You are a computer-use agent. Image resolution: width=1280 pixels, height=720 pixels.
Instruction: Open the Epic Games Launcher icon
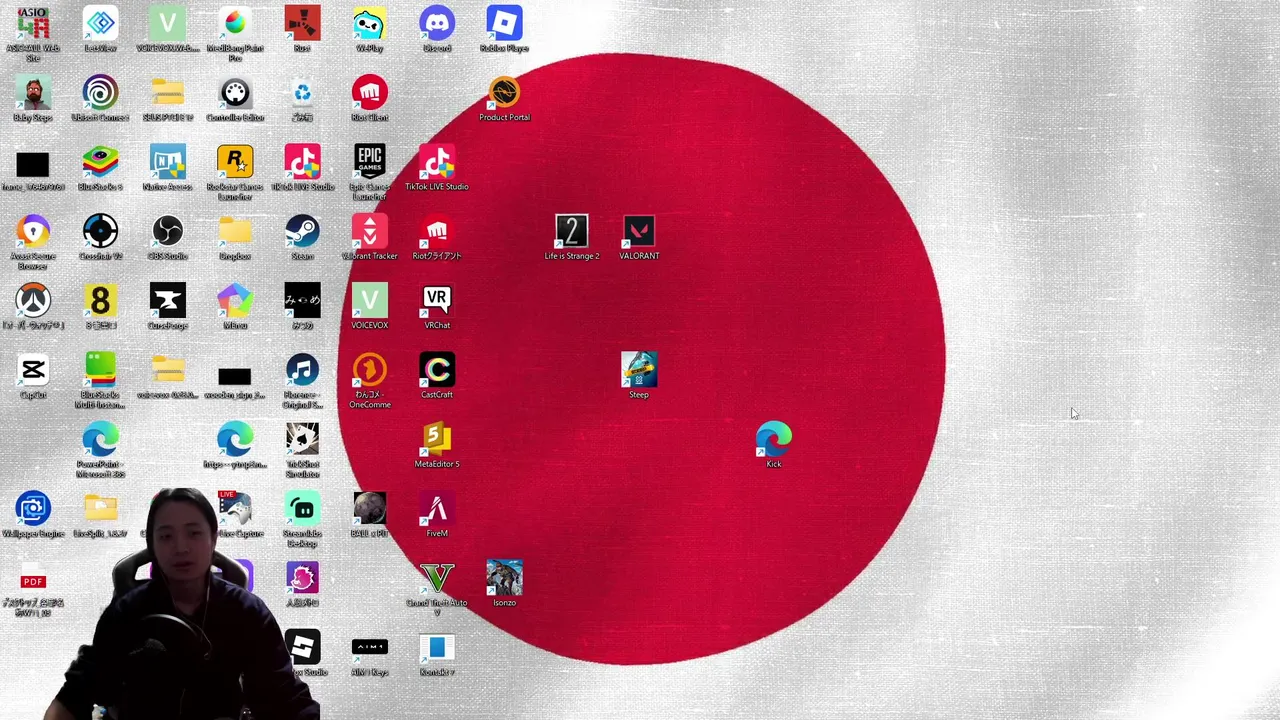369,162
